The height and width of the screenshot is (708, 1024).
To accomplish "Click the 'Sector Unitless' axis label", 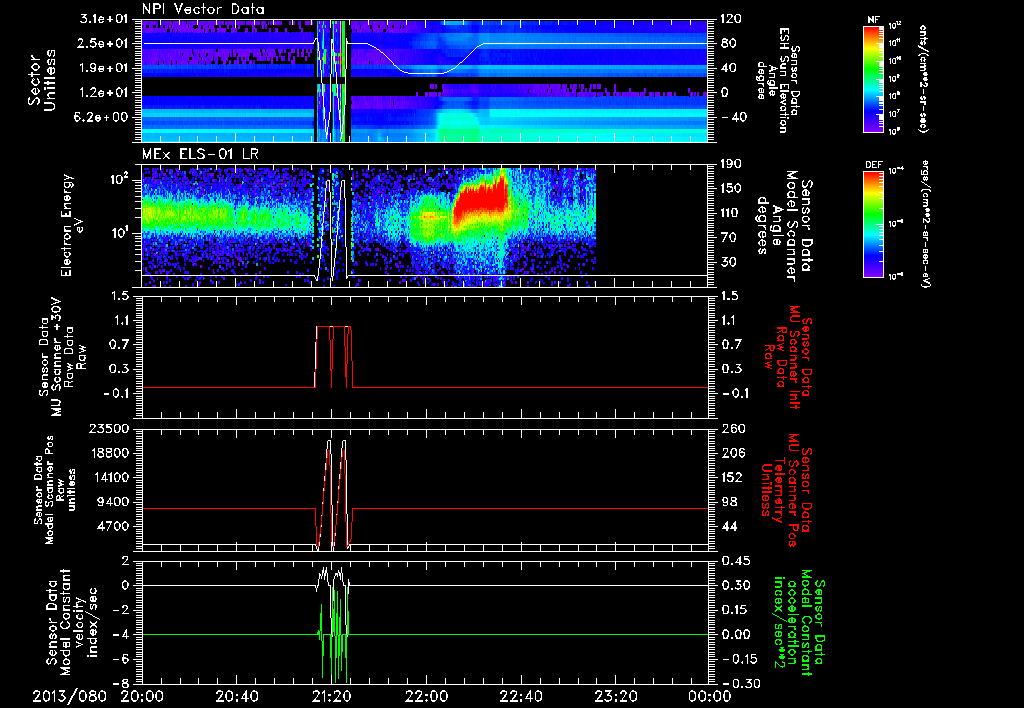I will click(x=42, y=80).
